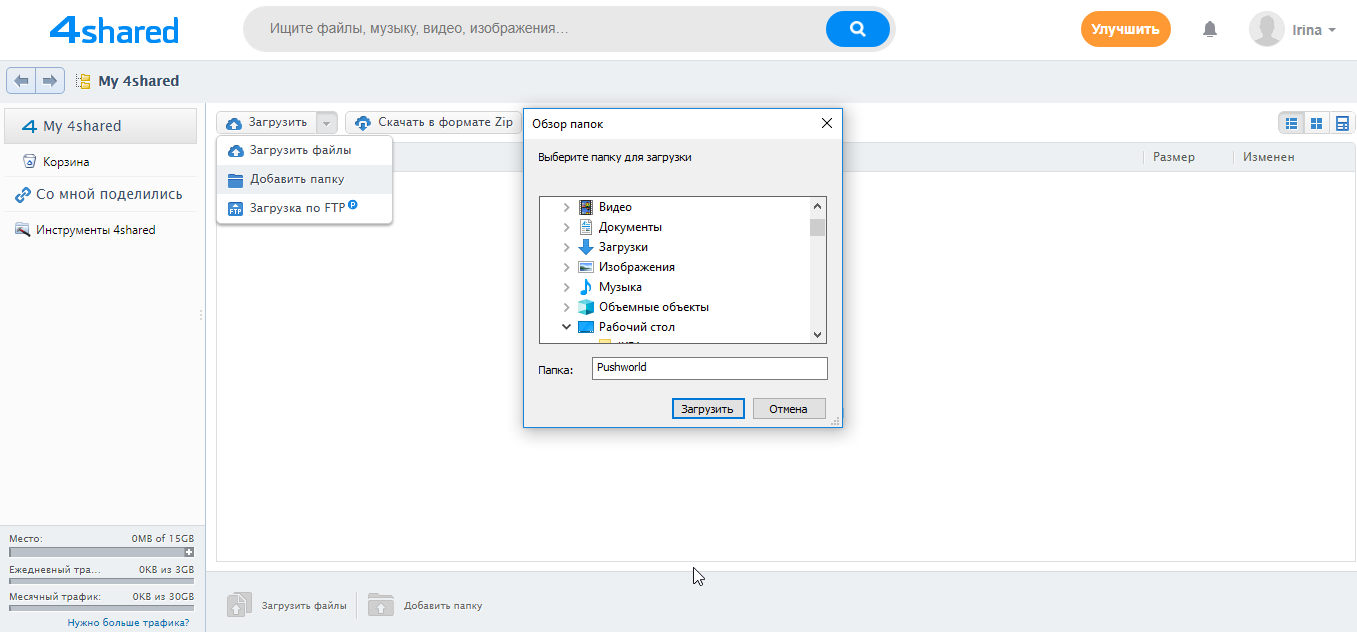This screenshot has width=1357, height=632.
Task: Open the Irina account dropdown arrow
Action: [x=1332, y=30]
